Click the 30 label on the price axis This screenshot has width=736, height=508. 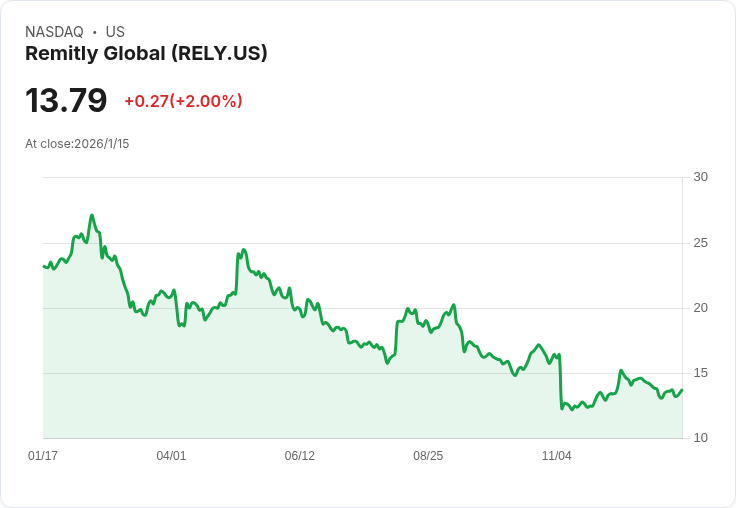coord(700,177)
